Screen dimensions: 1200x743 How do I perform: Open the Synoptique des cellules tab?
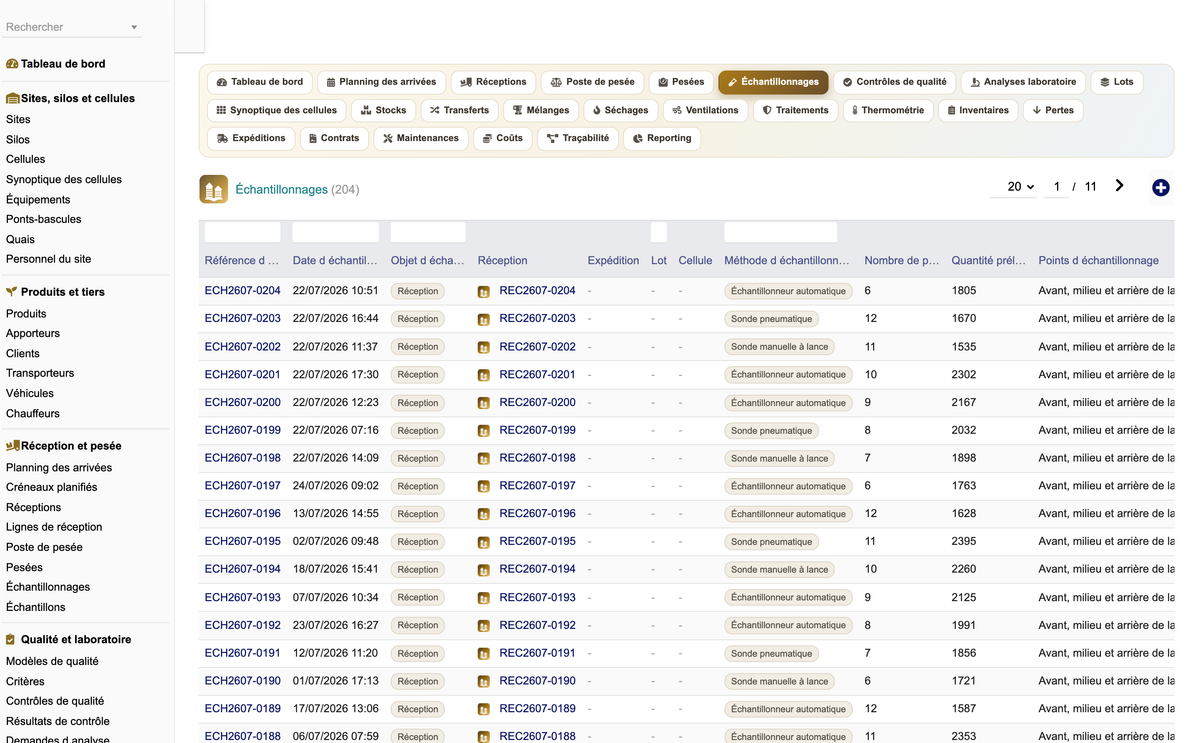(x=277, y=110)
